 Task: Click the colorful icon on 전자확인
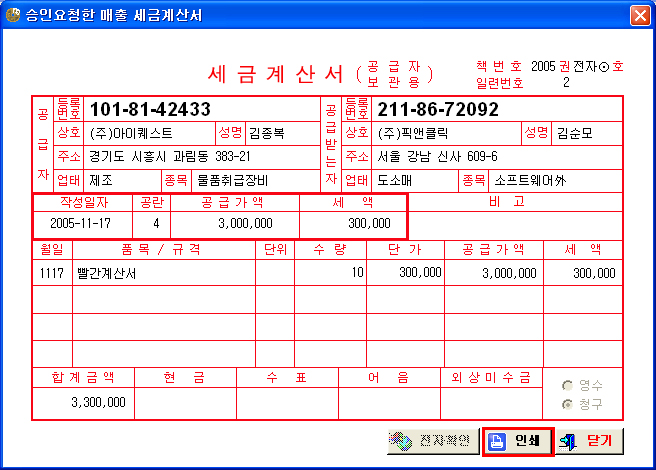(401, 441)
